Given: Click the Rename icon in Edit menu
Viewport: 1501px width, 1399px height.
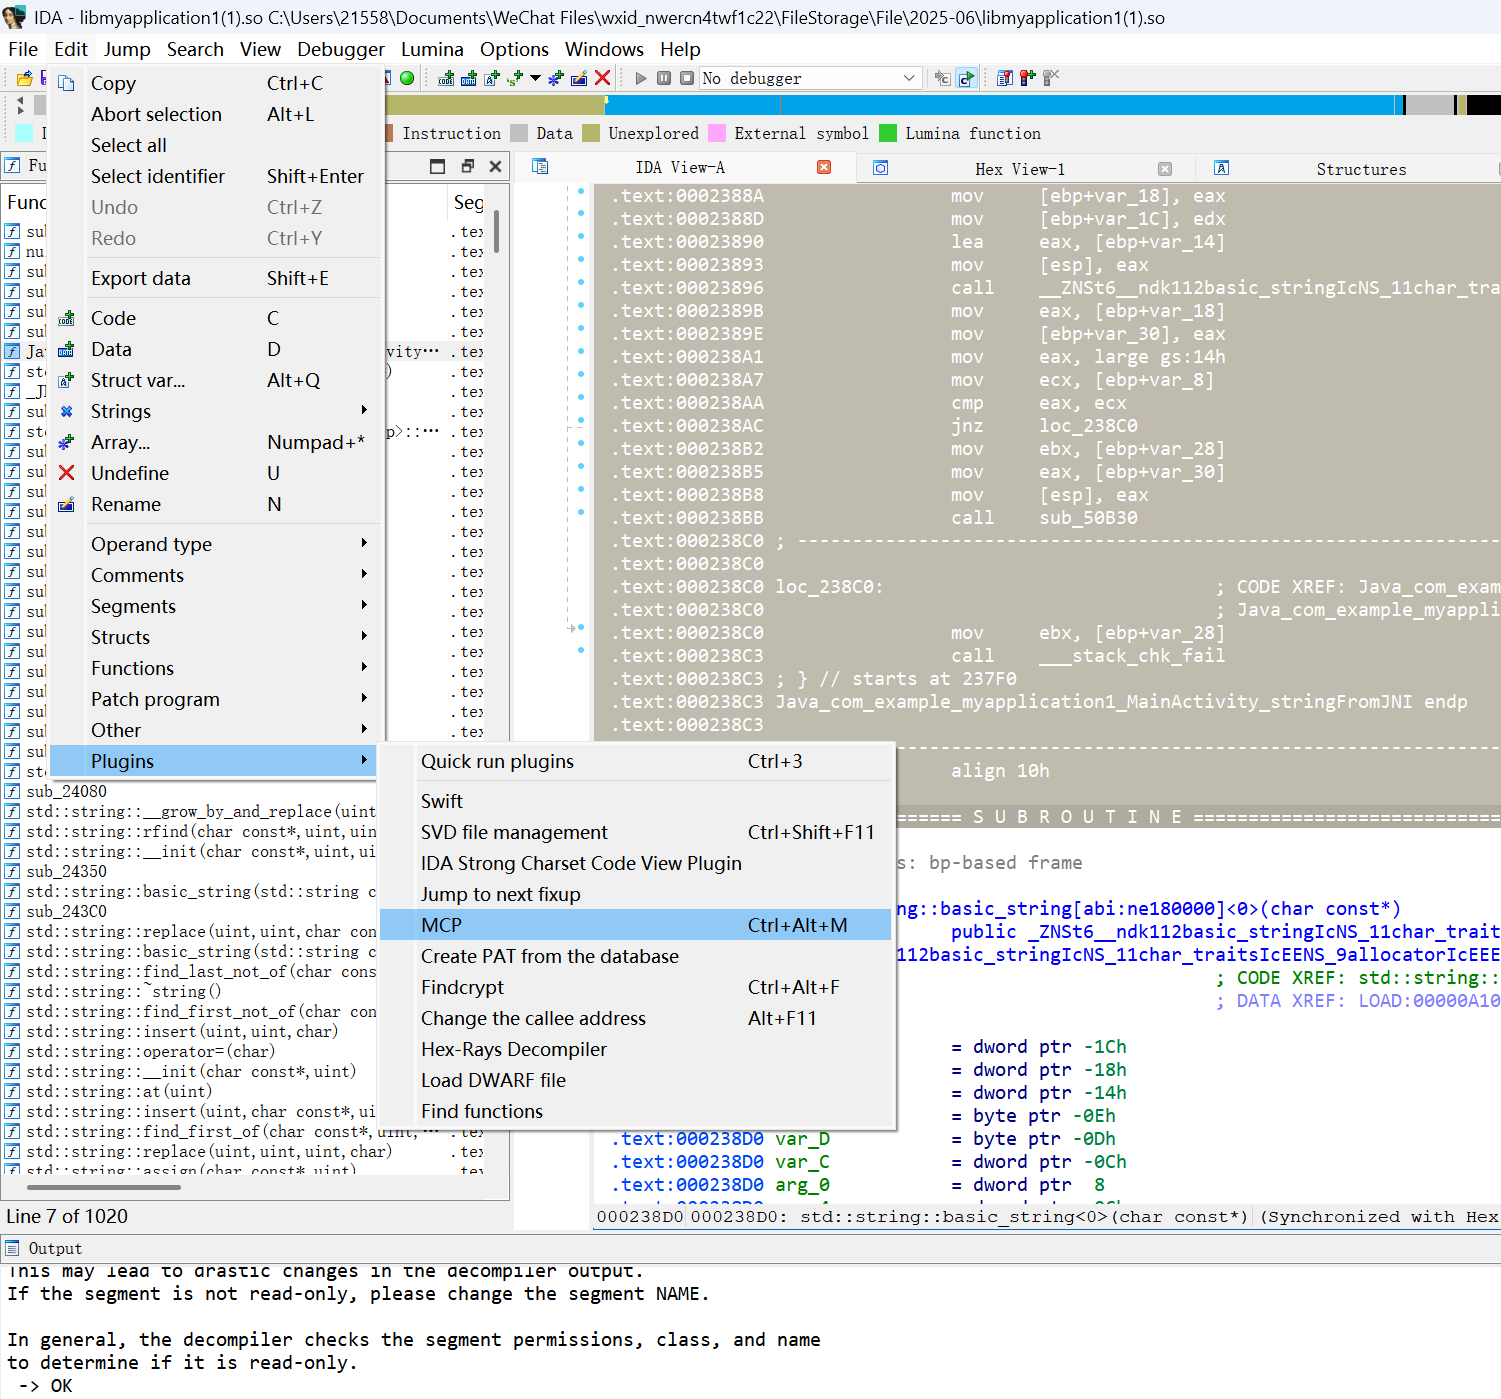Looking at the screenshot, I should click(66, 505).
